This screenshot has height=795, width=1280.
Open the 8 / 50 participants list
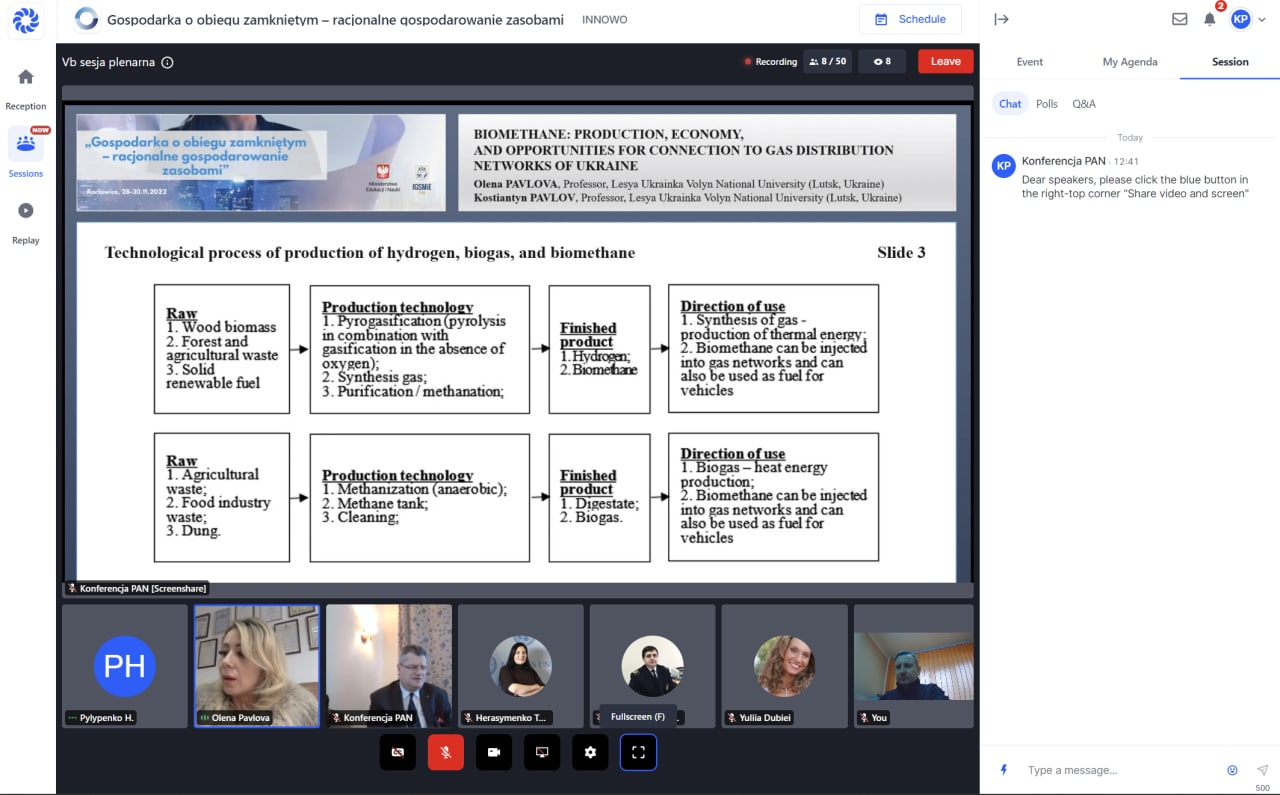[827, 62]
